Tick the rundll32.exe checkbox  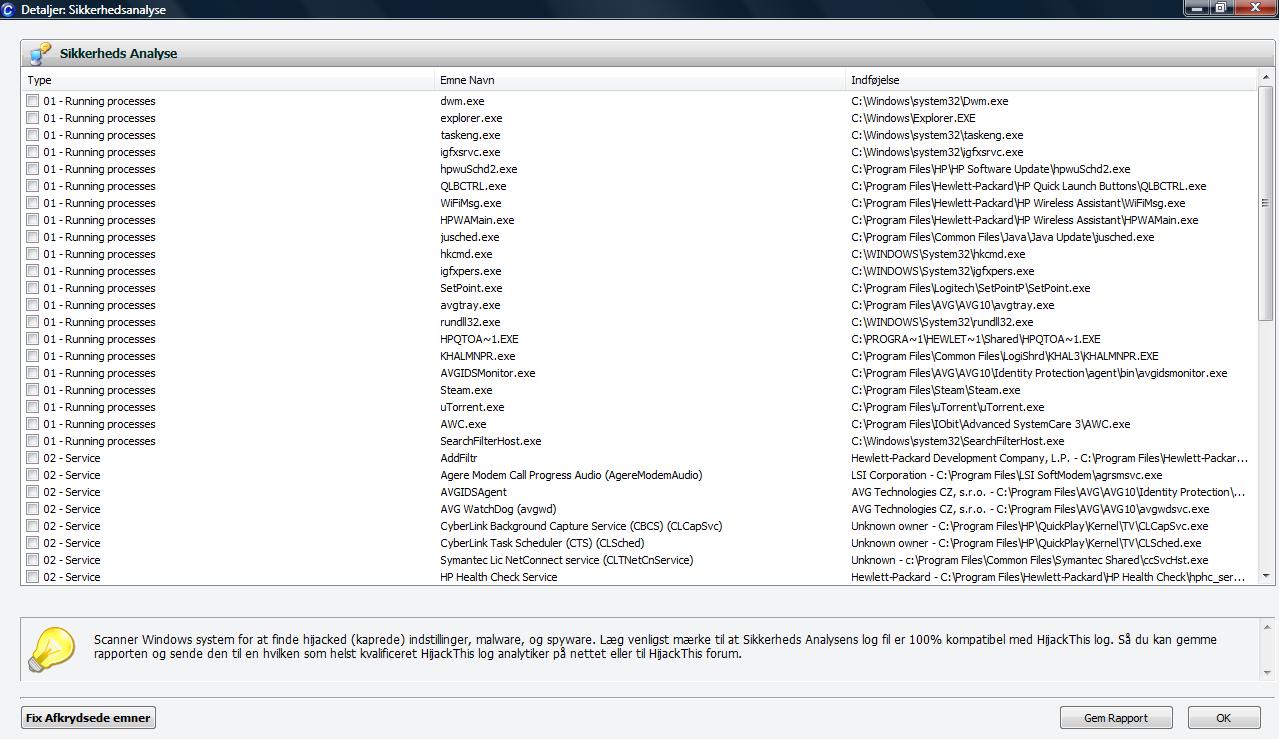33,322
